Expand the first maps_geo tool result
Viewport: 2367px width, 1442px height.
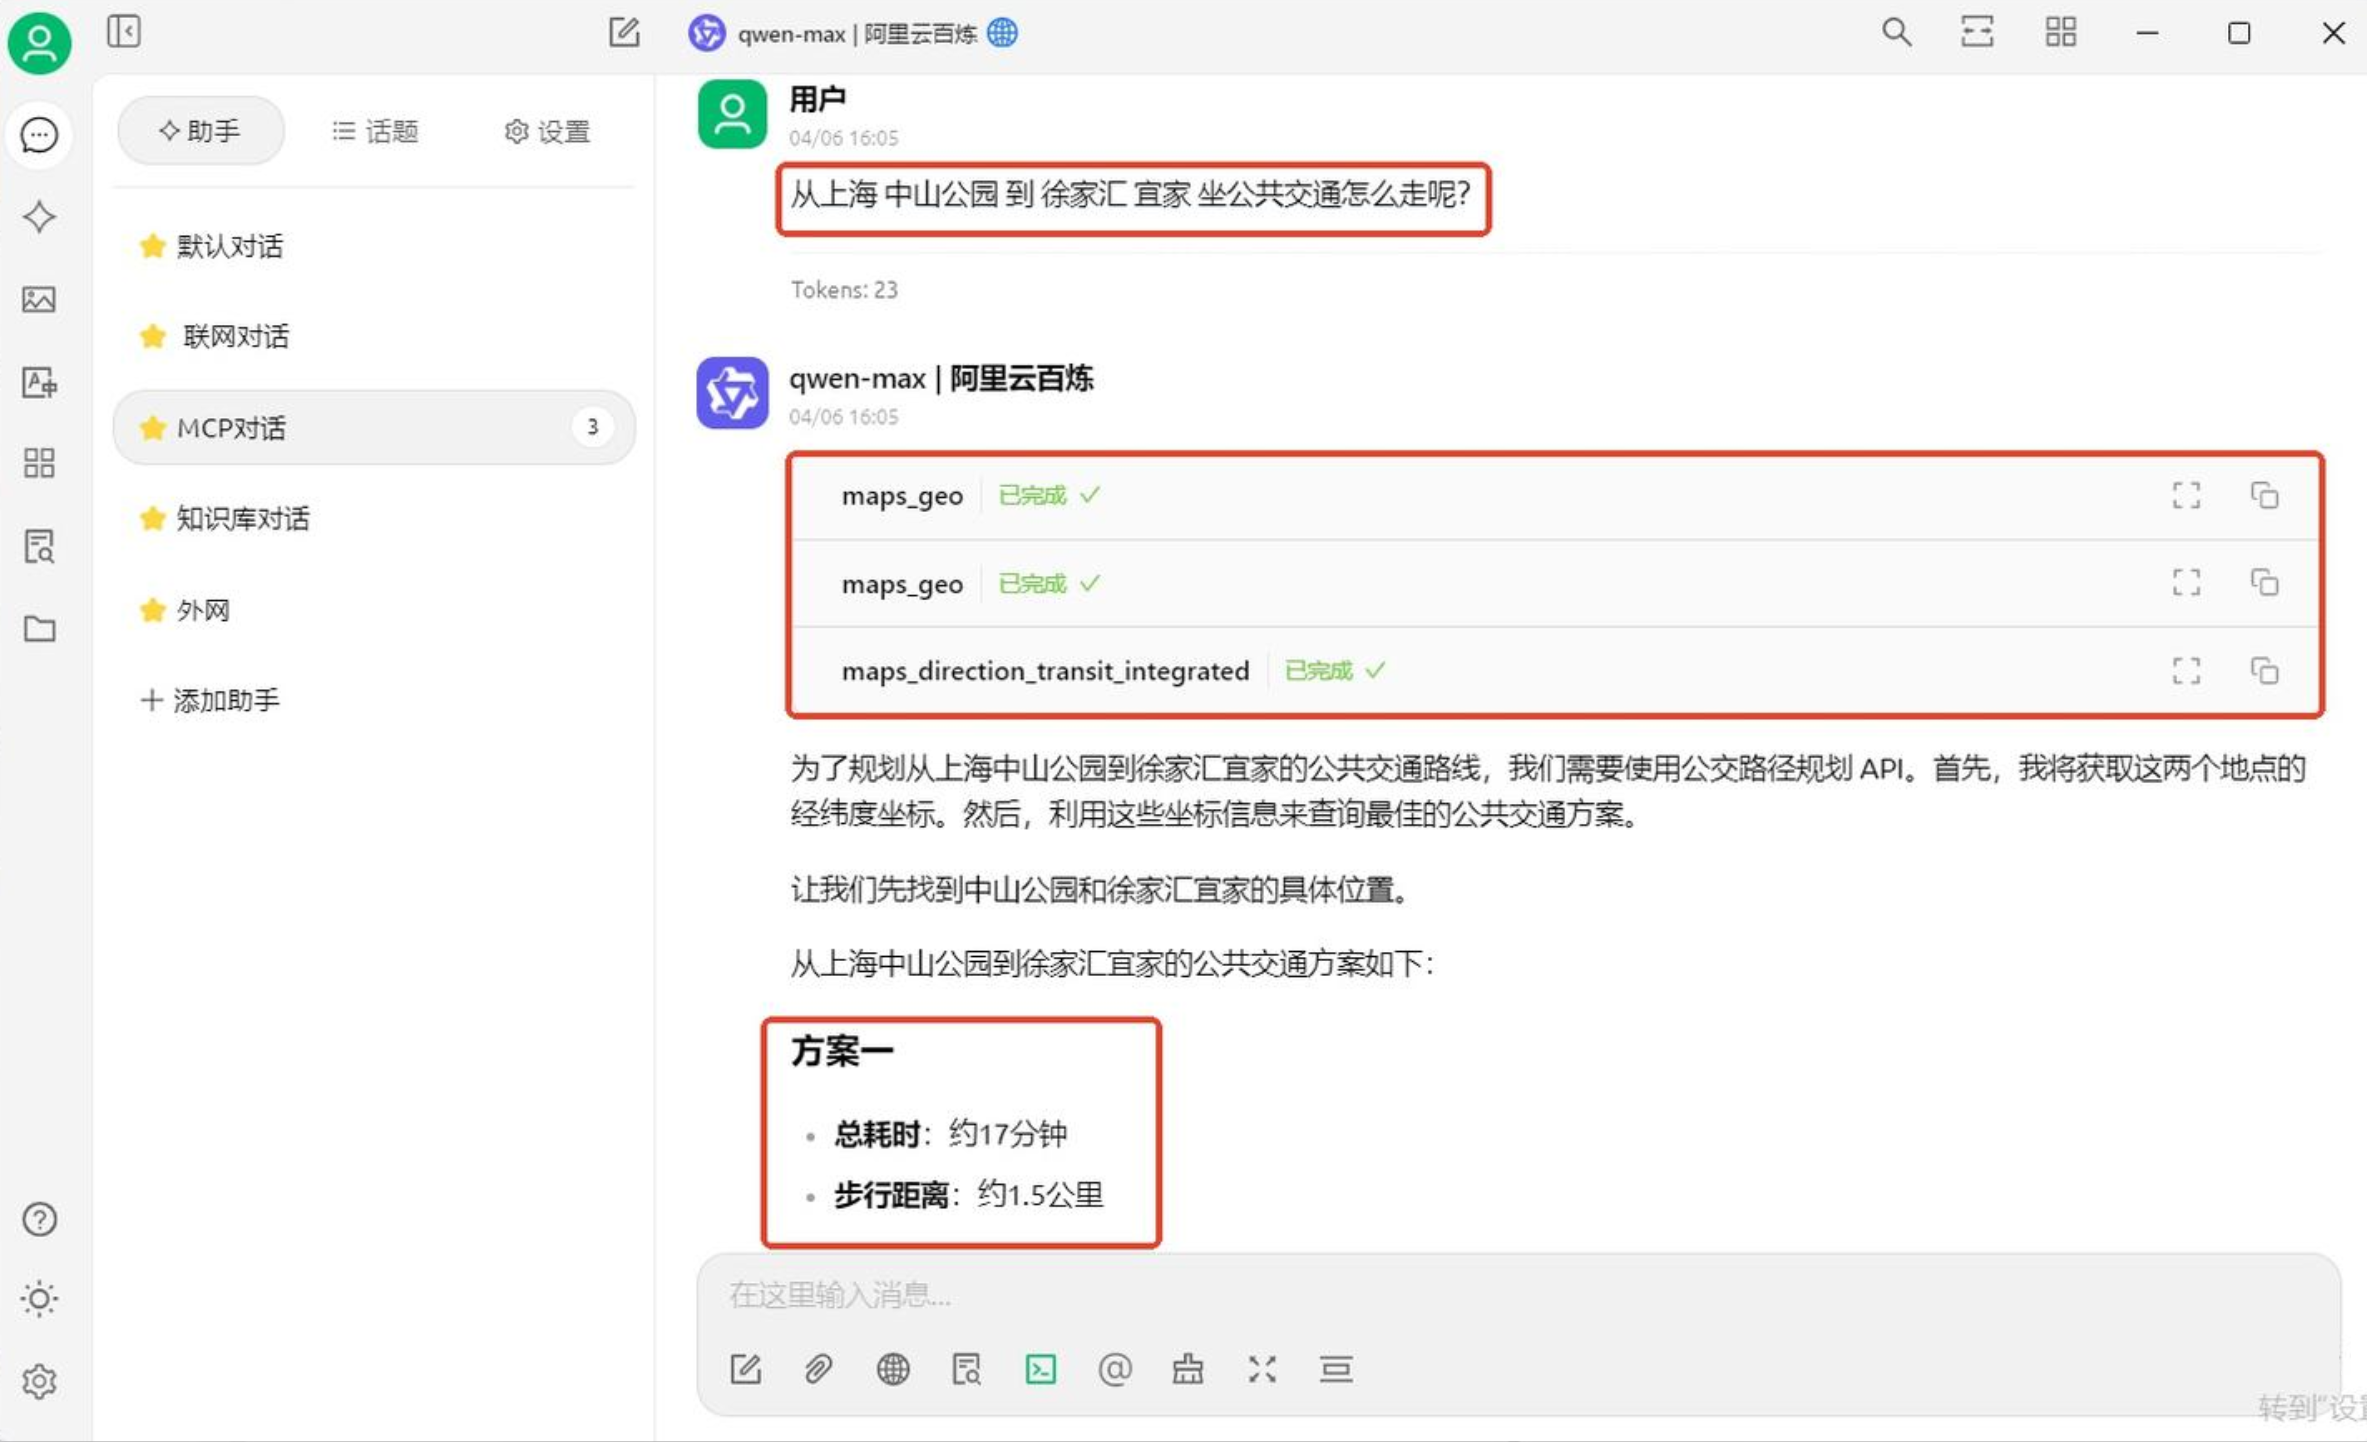pos(2186,495)
